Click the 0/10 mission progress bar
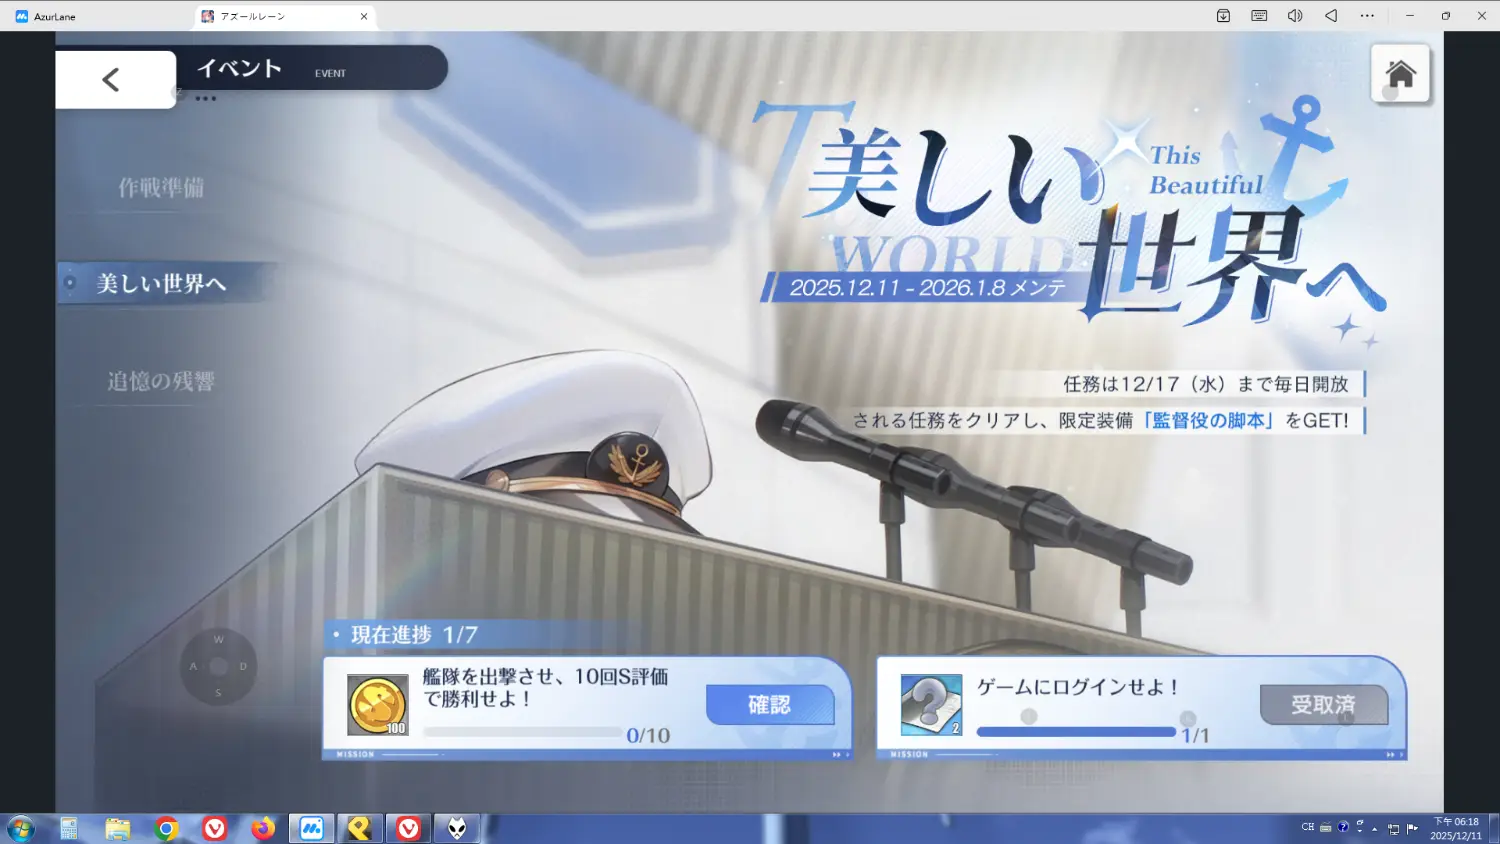 click(522, 732)
